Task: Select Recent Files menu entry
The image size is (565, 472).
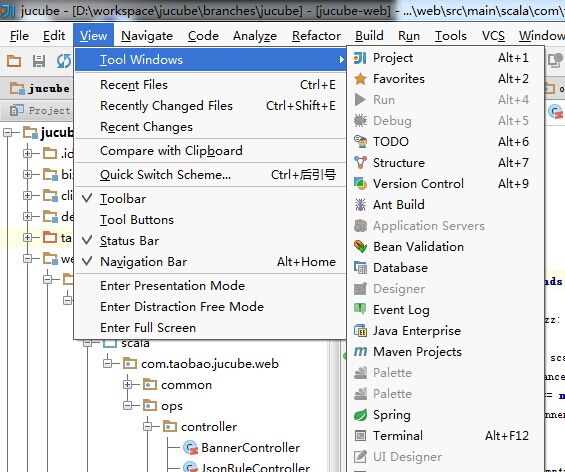Action: tap(210, 85)
